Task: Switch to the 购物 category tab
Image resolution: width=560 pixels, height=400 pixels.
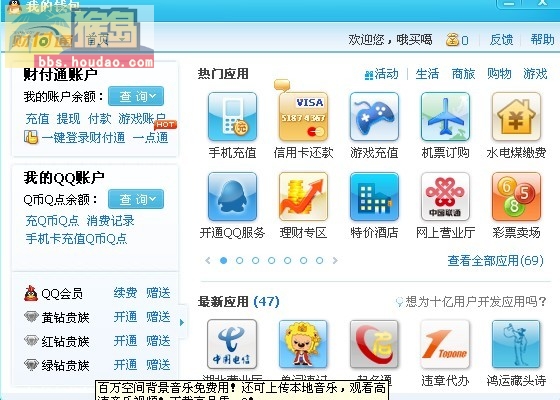Action: tap(499, 74)
